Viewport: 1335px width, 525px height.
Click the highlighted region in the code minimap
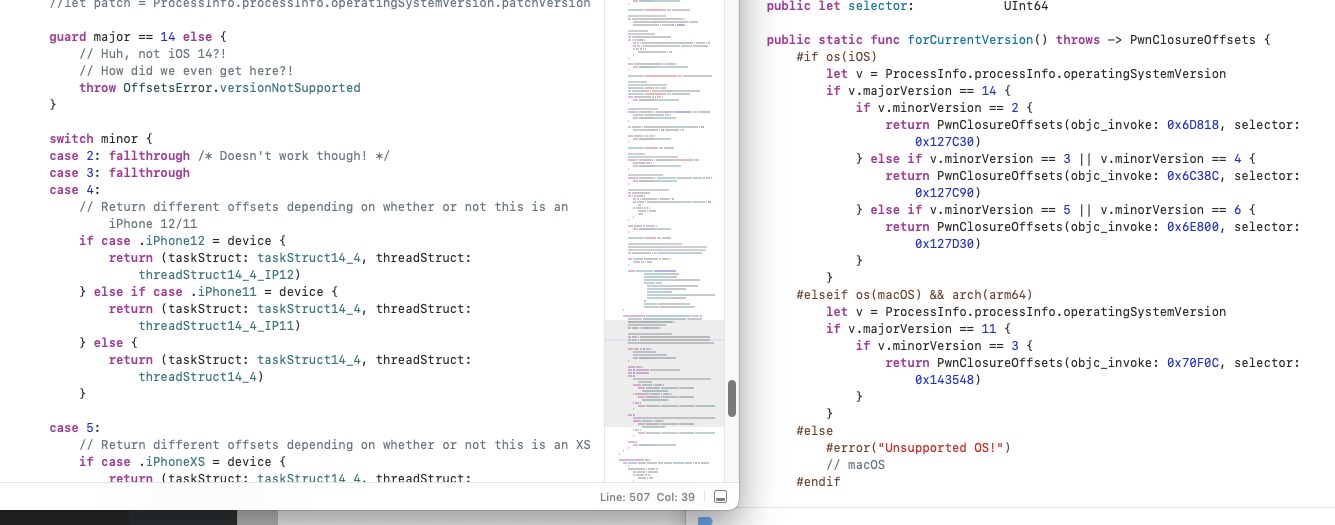tap(665, 373)
